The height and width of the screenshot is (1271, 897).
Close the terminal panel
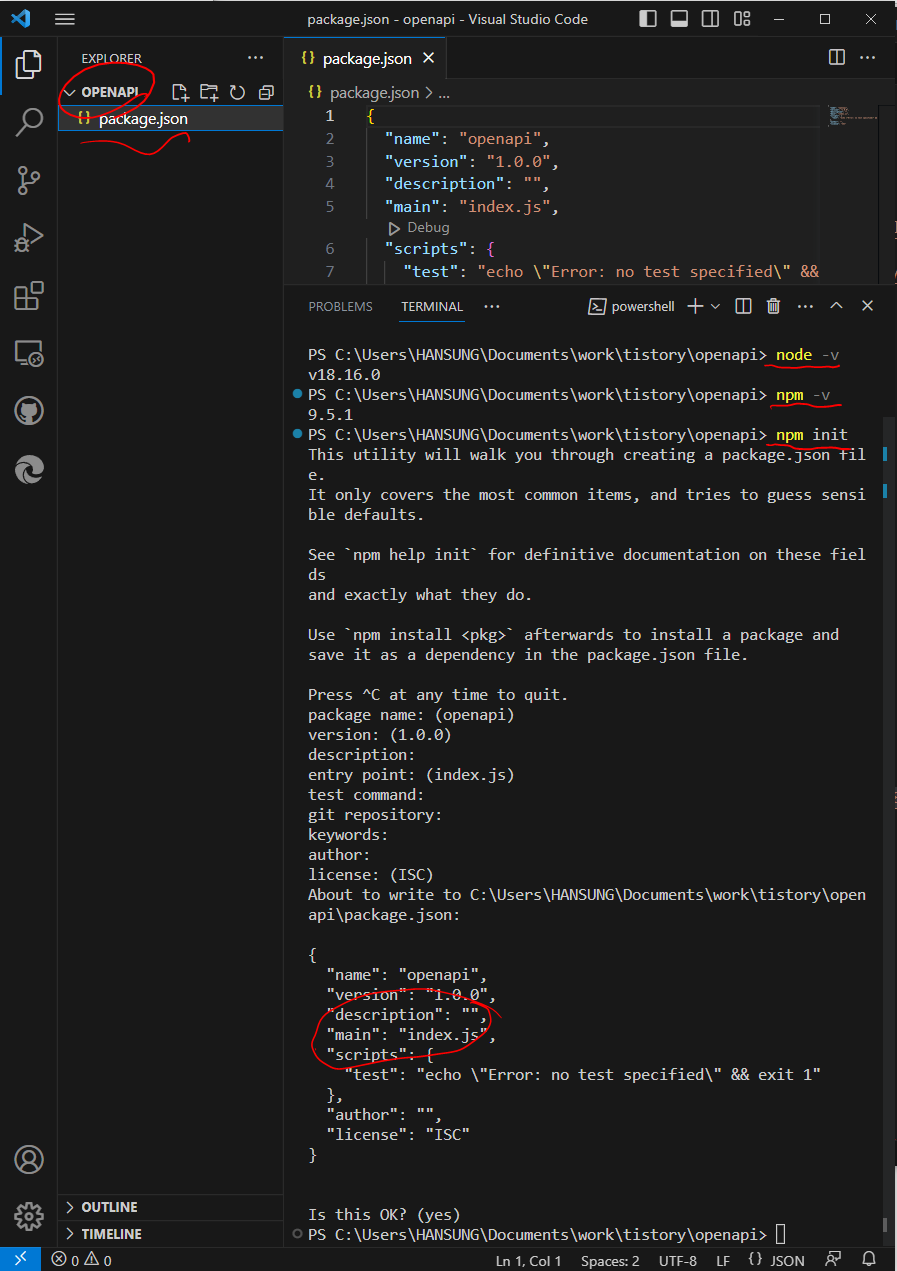click(867, 306)
